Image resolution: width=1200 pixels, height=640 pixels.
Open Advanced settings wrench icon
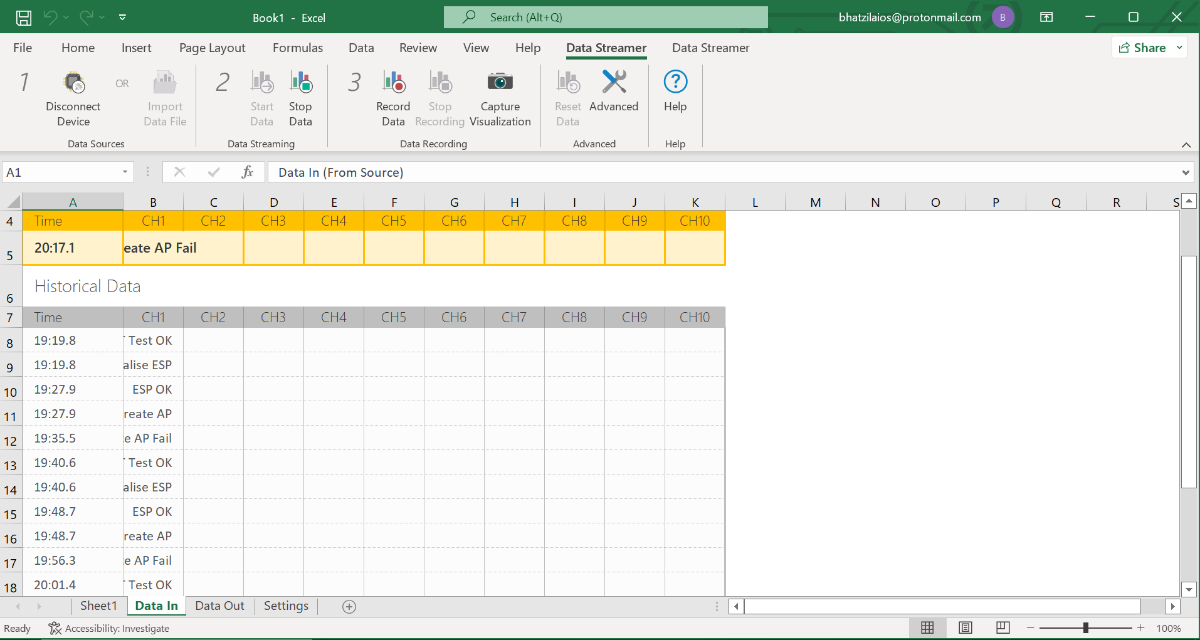pyautogui.click(x=614, y=82)
